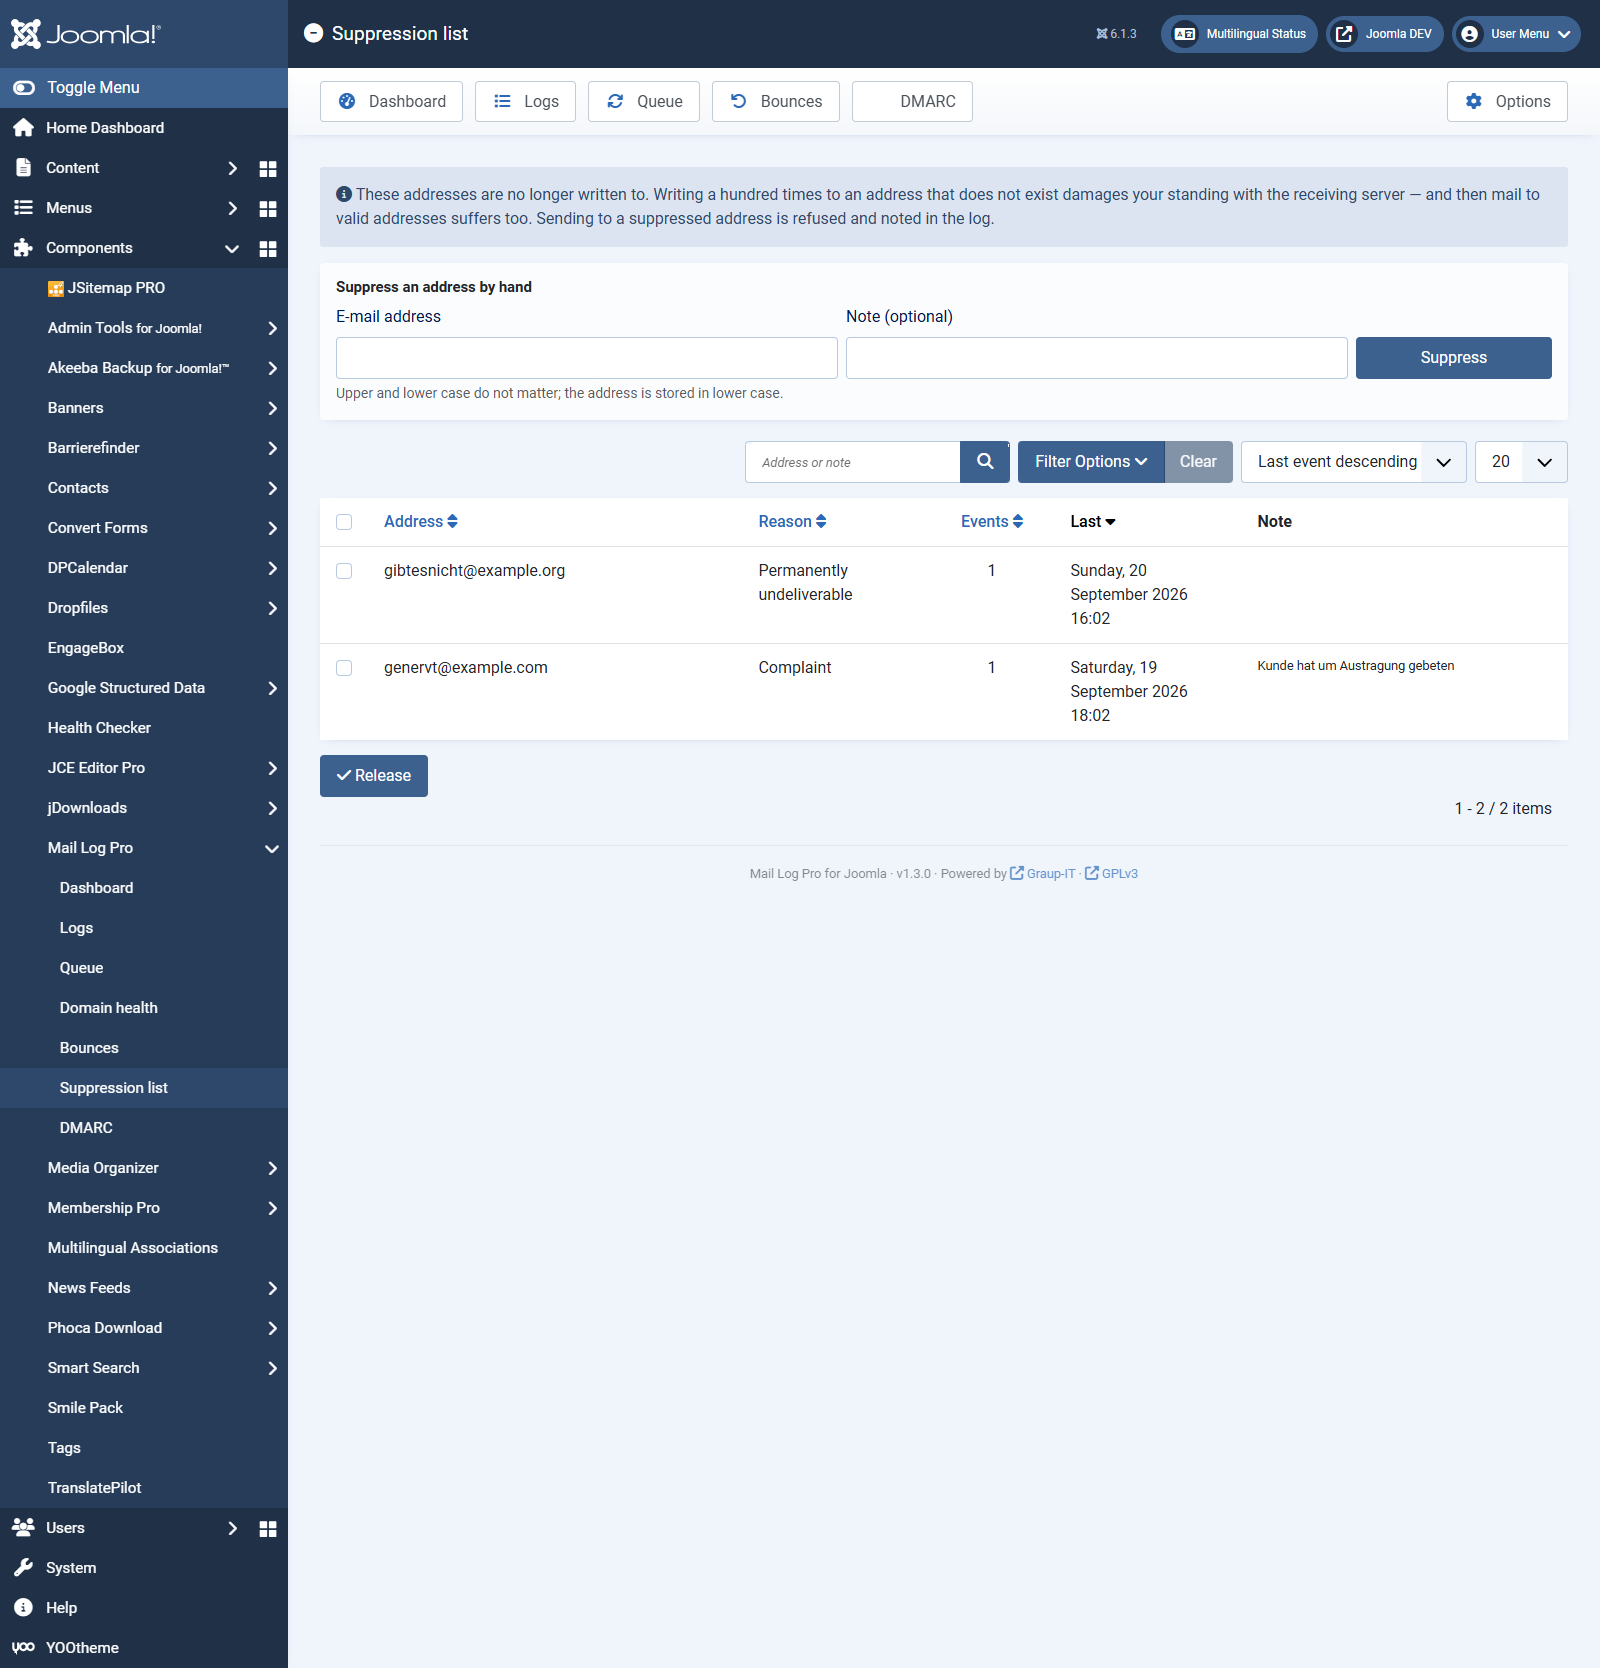Click the Home Dashboard house icon
Viewport: 1600px width, 1668px height.
(23, 127)
